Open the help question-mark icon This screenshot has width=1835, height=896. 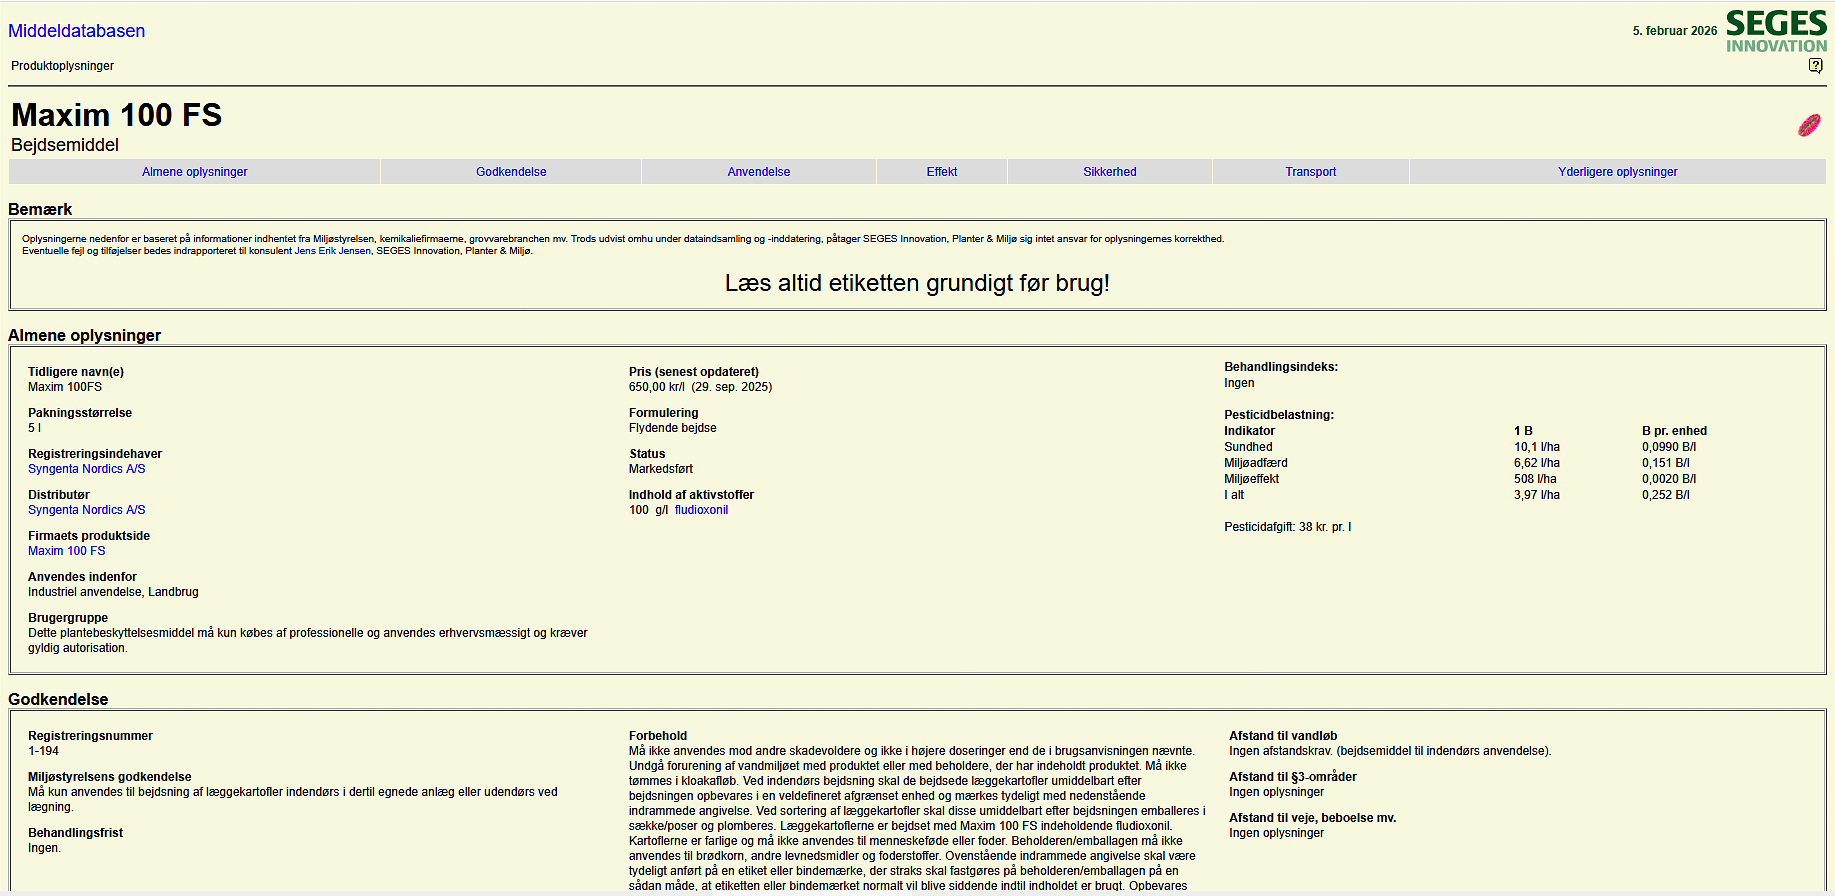(1815, 66)
